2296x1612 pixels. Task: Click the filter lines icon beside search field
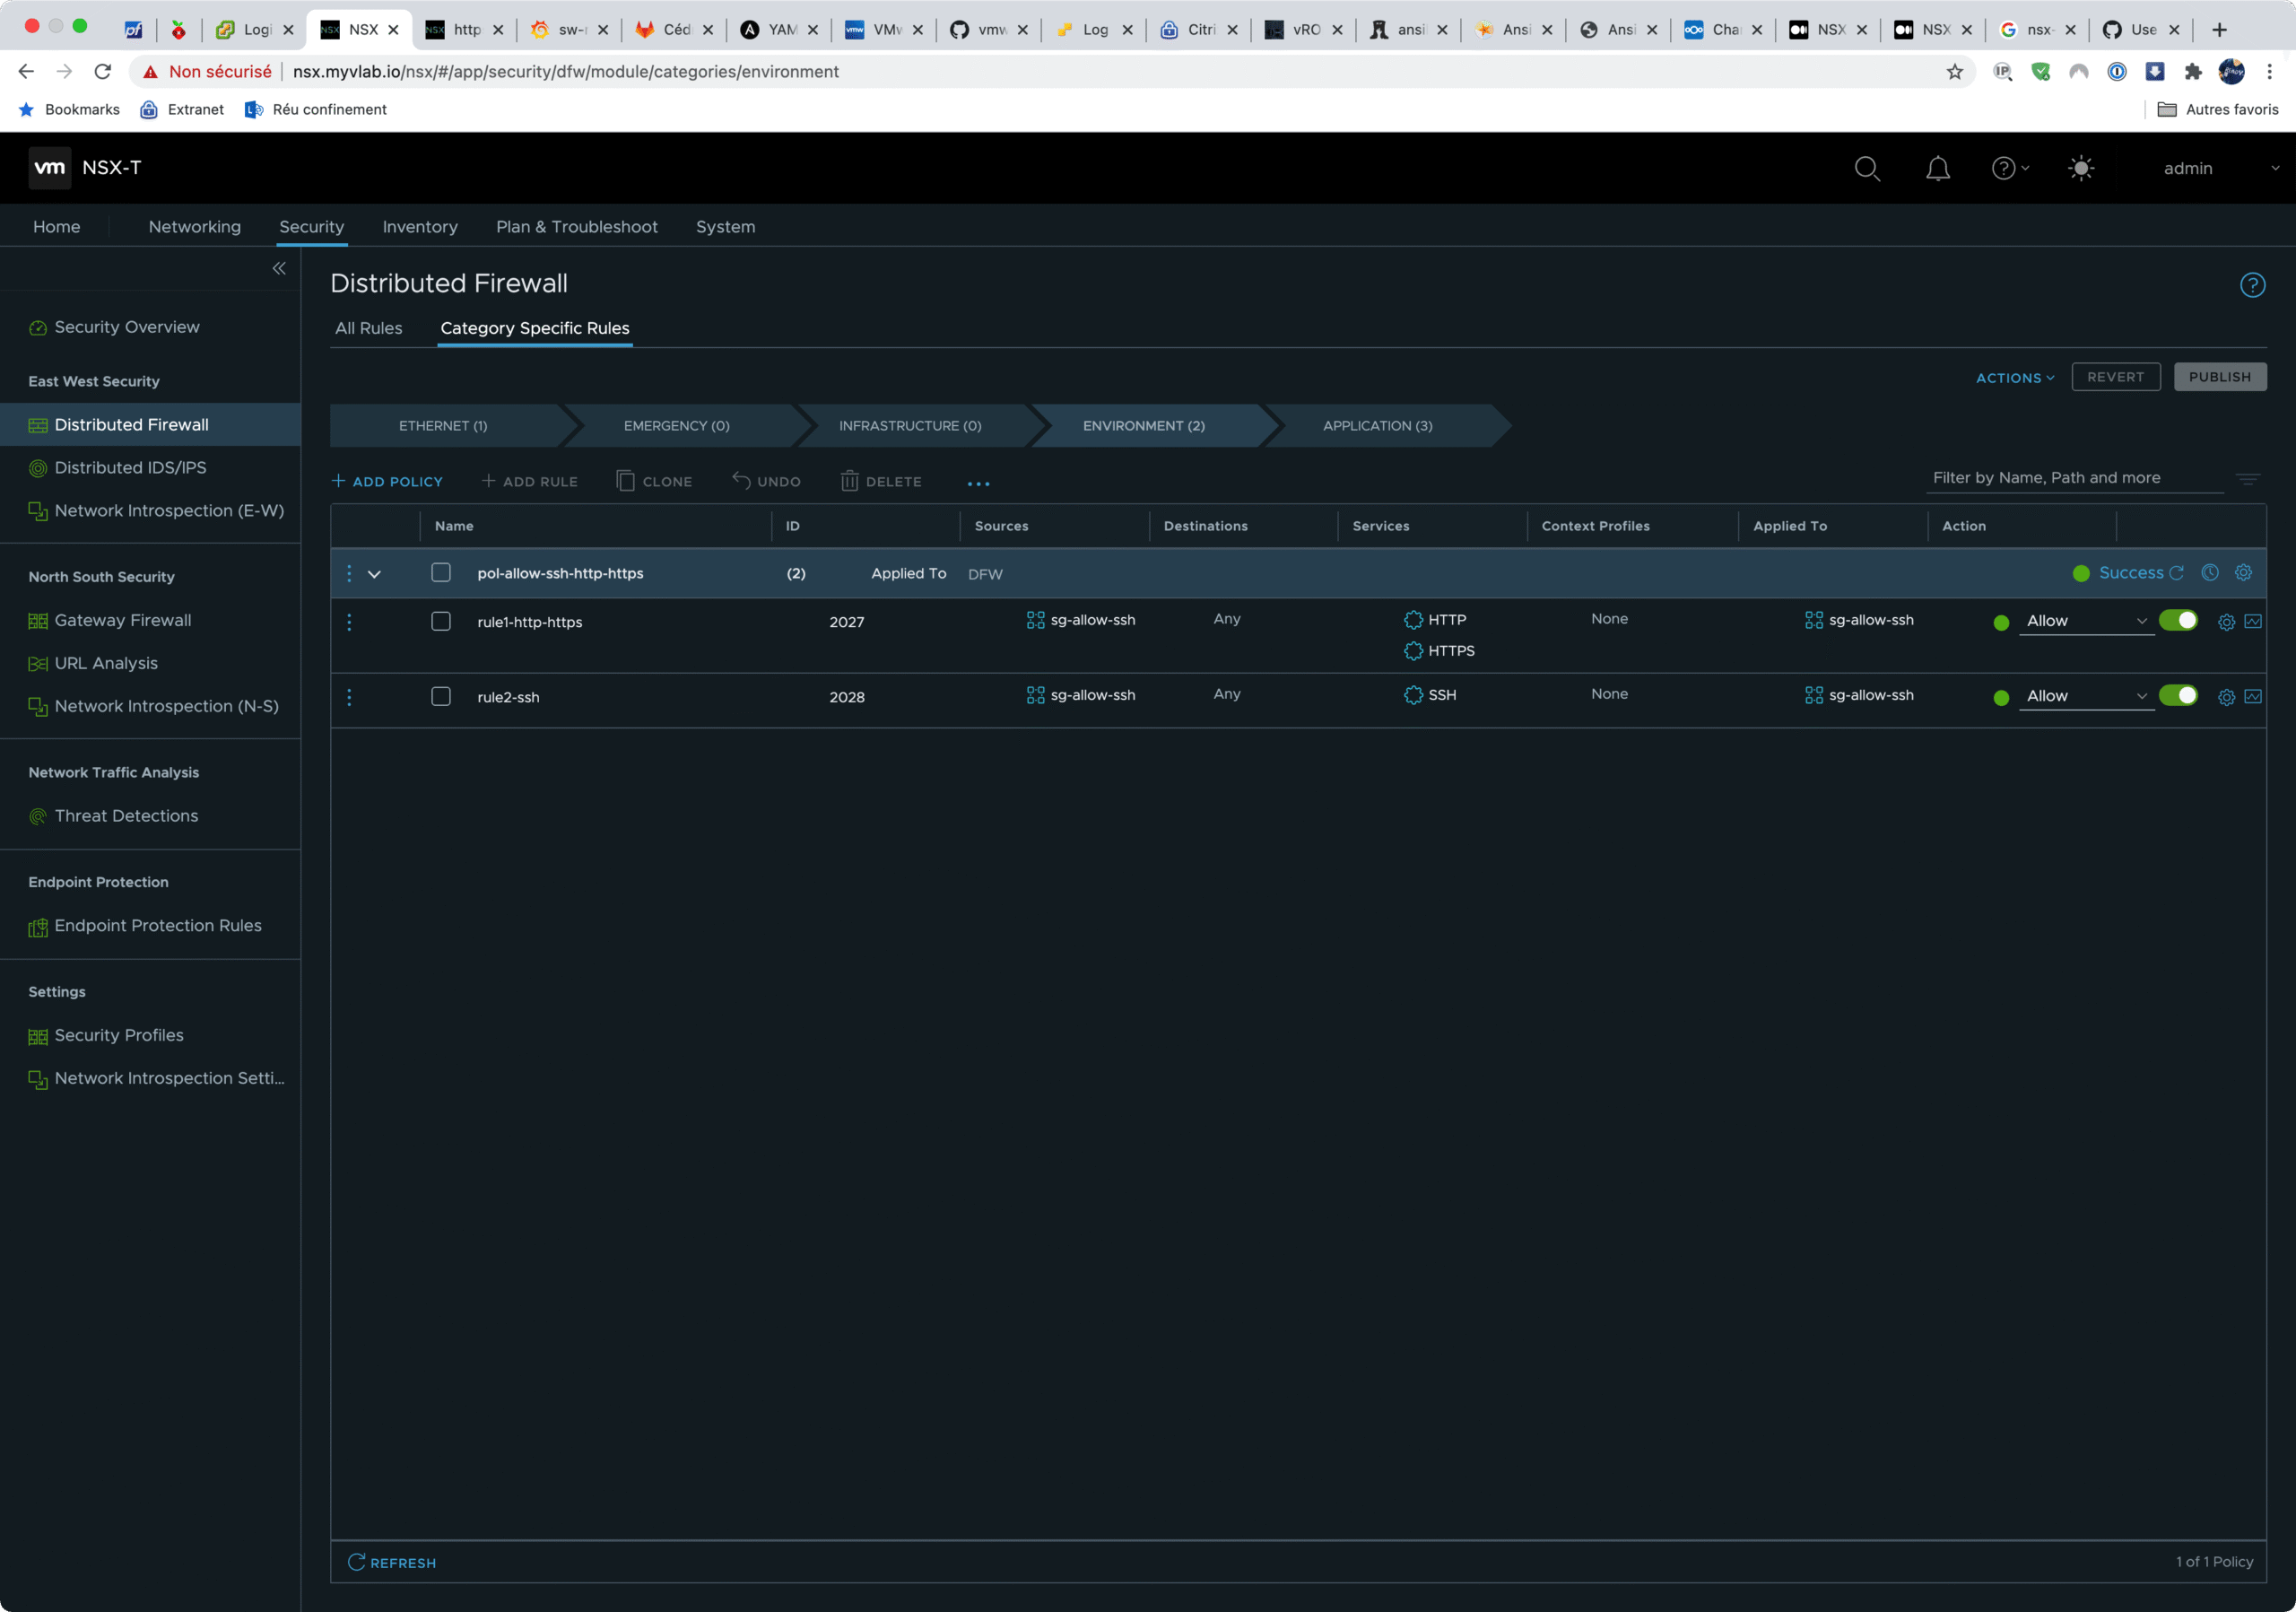tap(2247, 479)
